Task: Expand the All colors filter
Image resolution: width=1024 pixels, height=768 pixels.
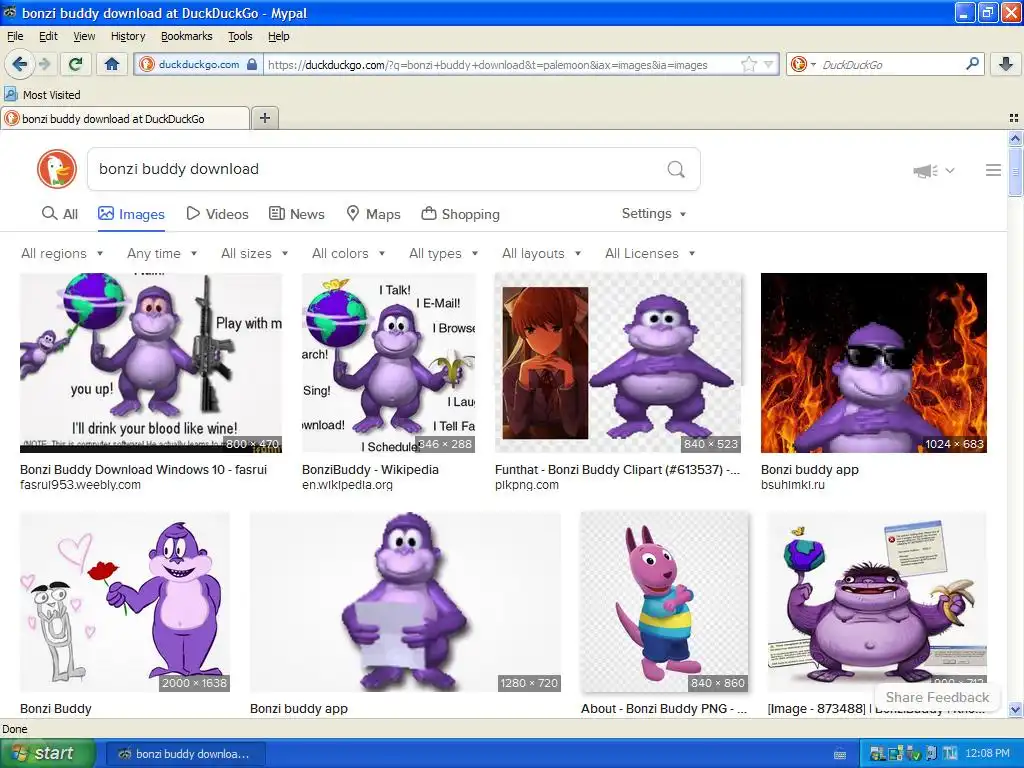Action: [x=349, y=253]
